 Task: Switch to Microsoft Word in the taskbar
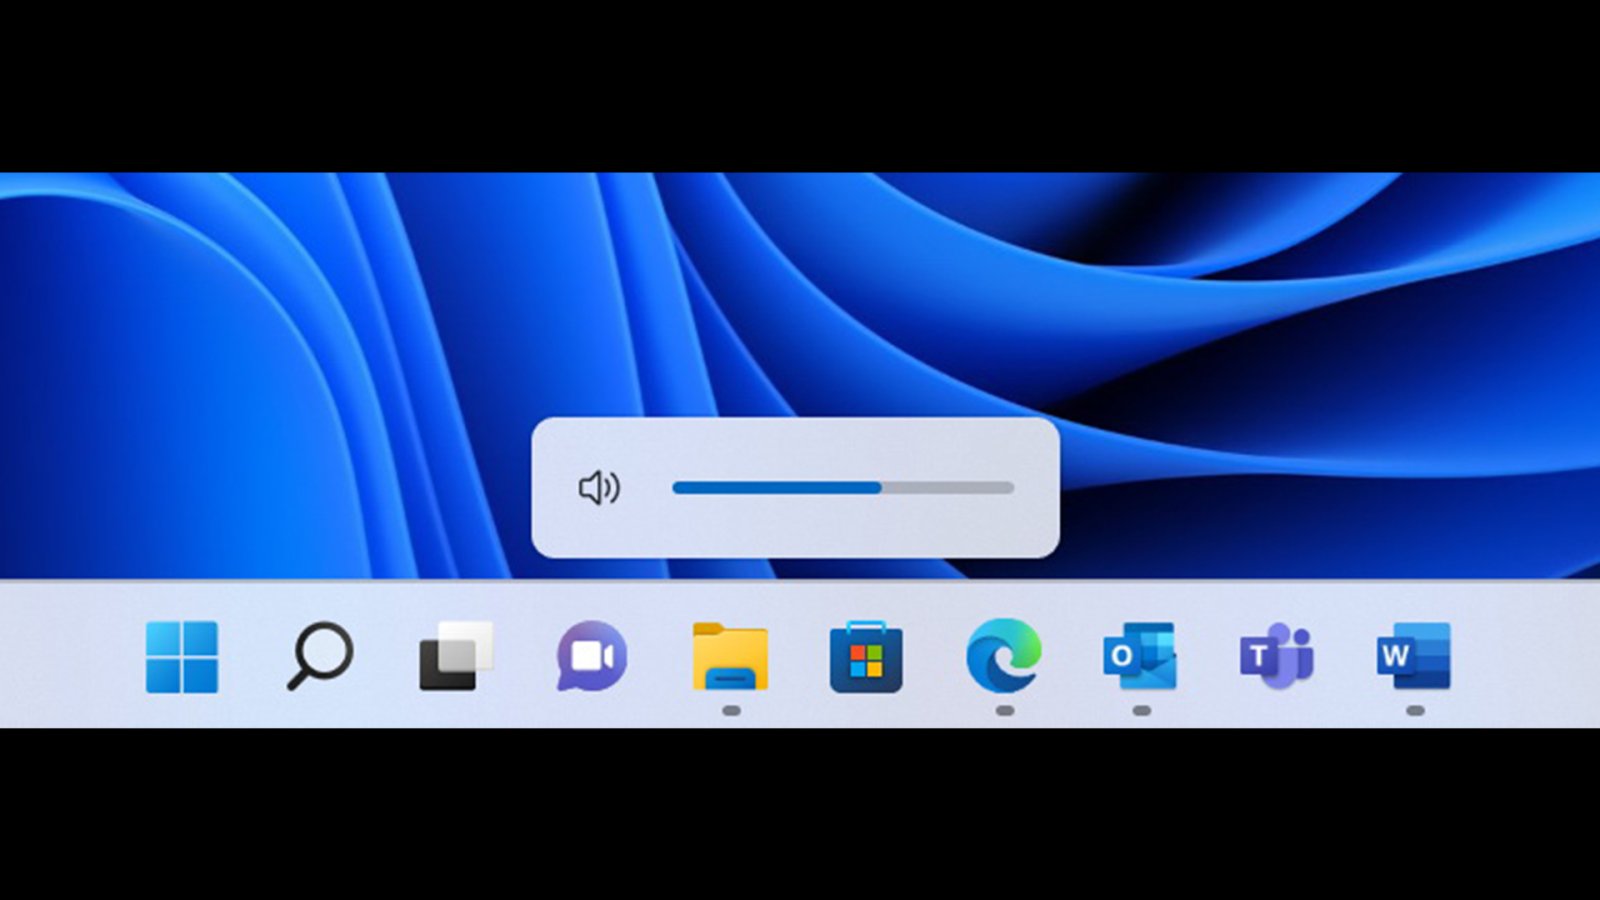1413,656
